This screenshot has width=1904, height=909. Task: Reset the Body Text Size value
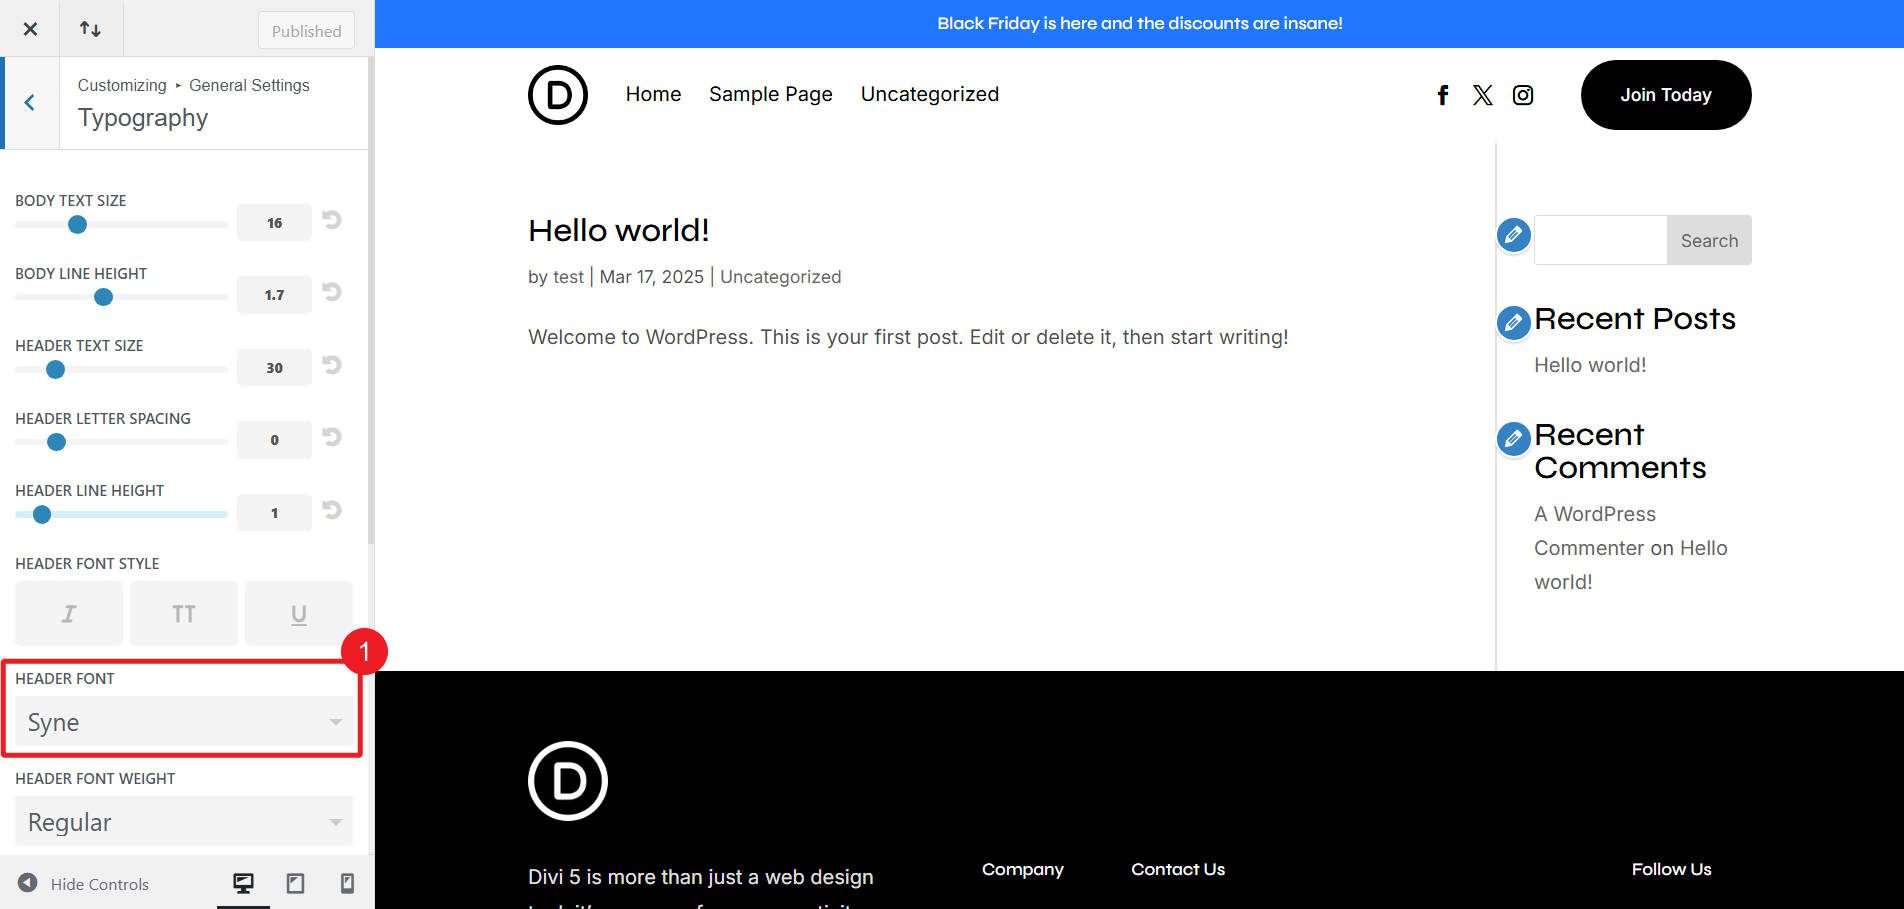(331, 220)
